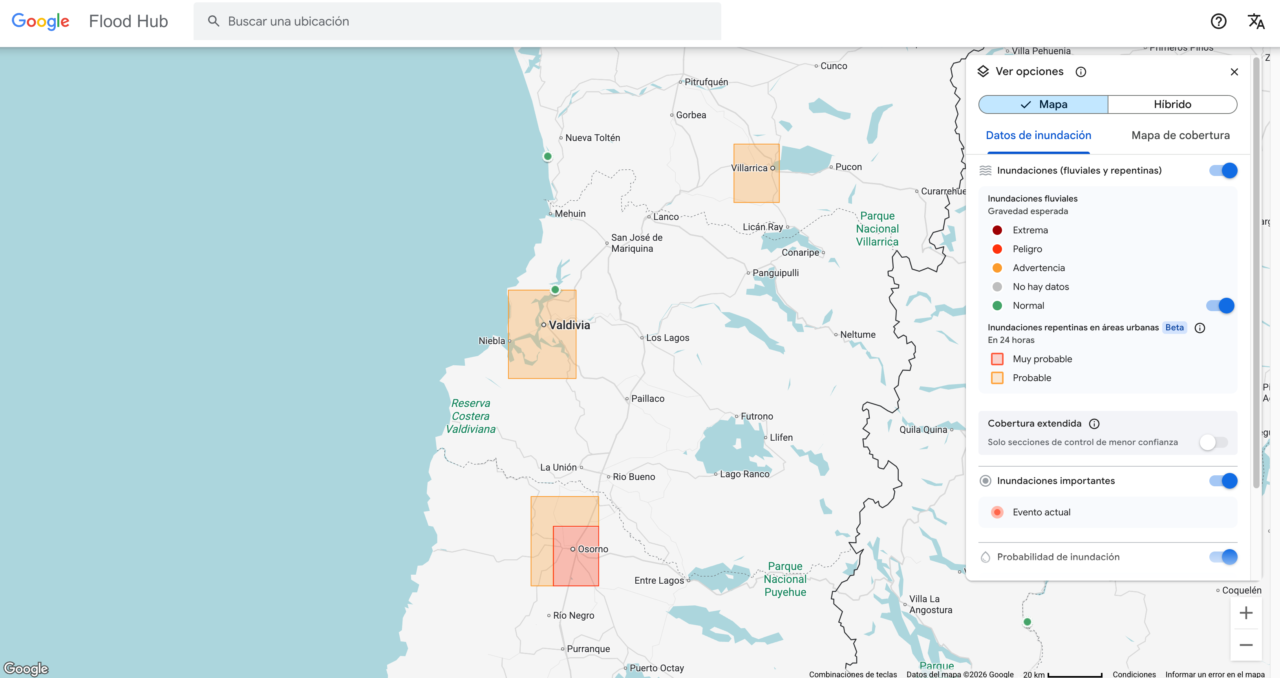Open the help question mark icon

[1218, 21]
